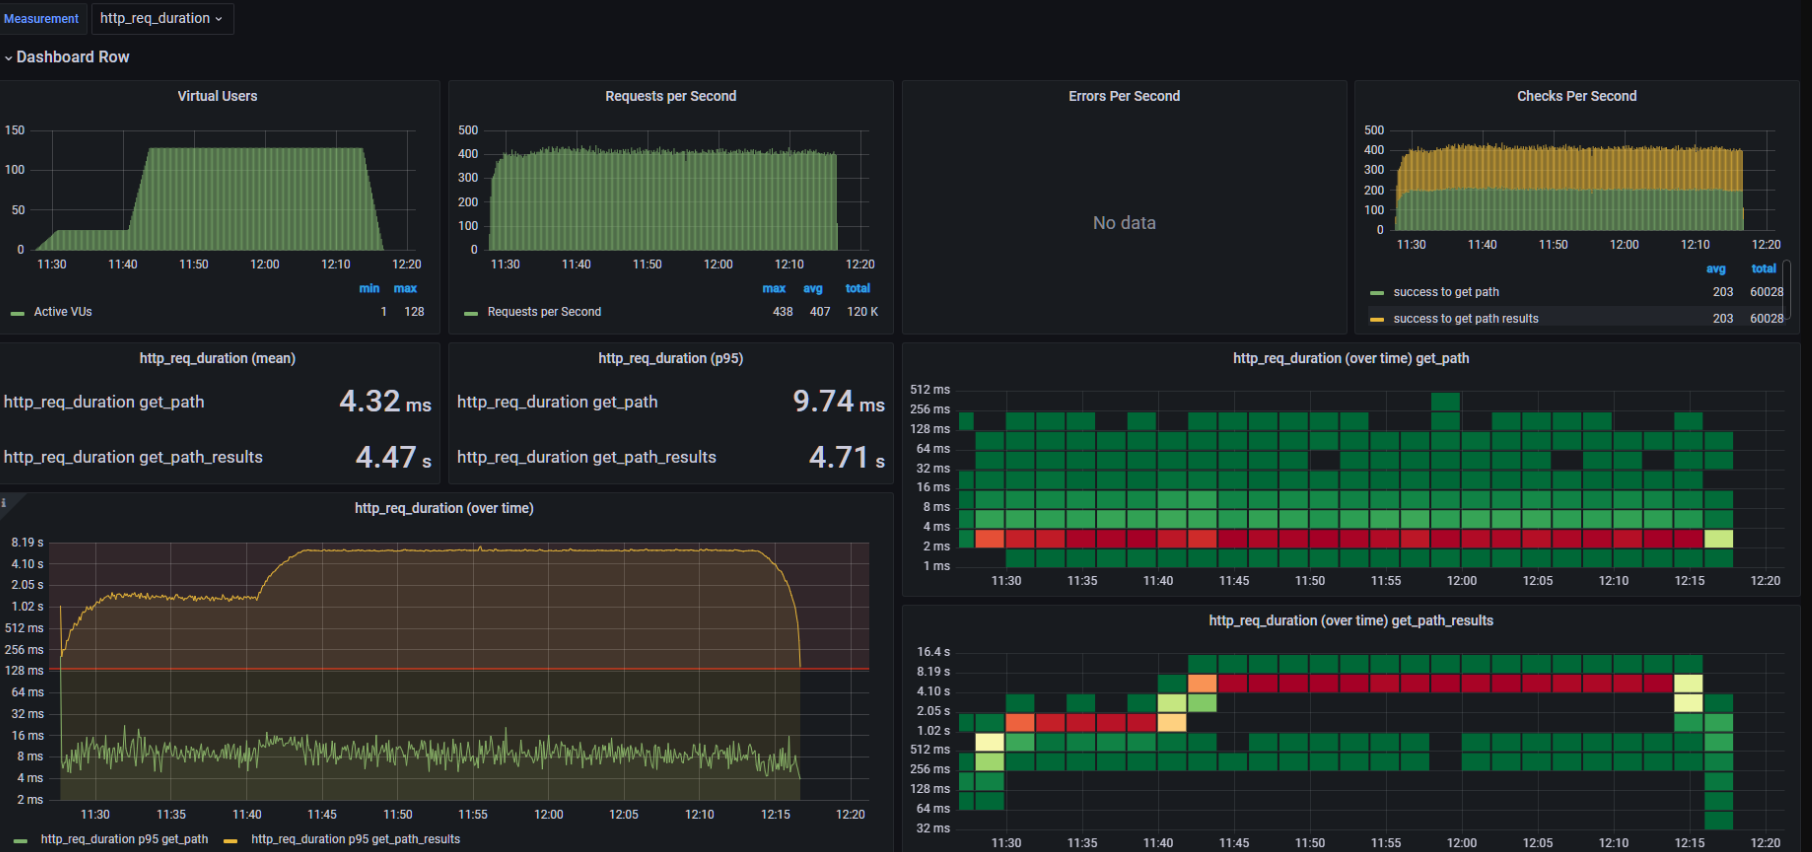Toggle the Requests per Second legend series

click(x=544, y=312)
